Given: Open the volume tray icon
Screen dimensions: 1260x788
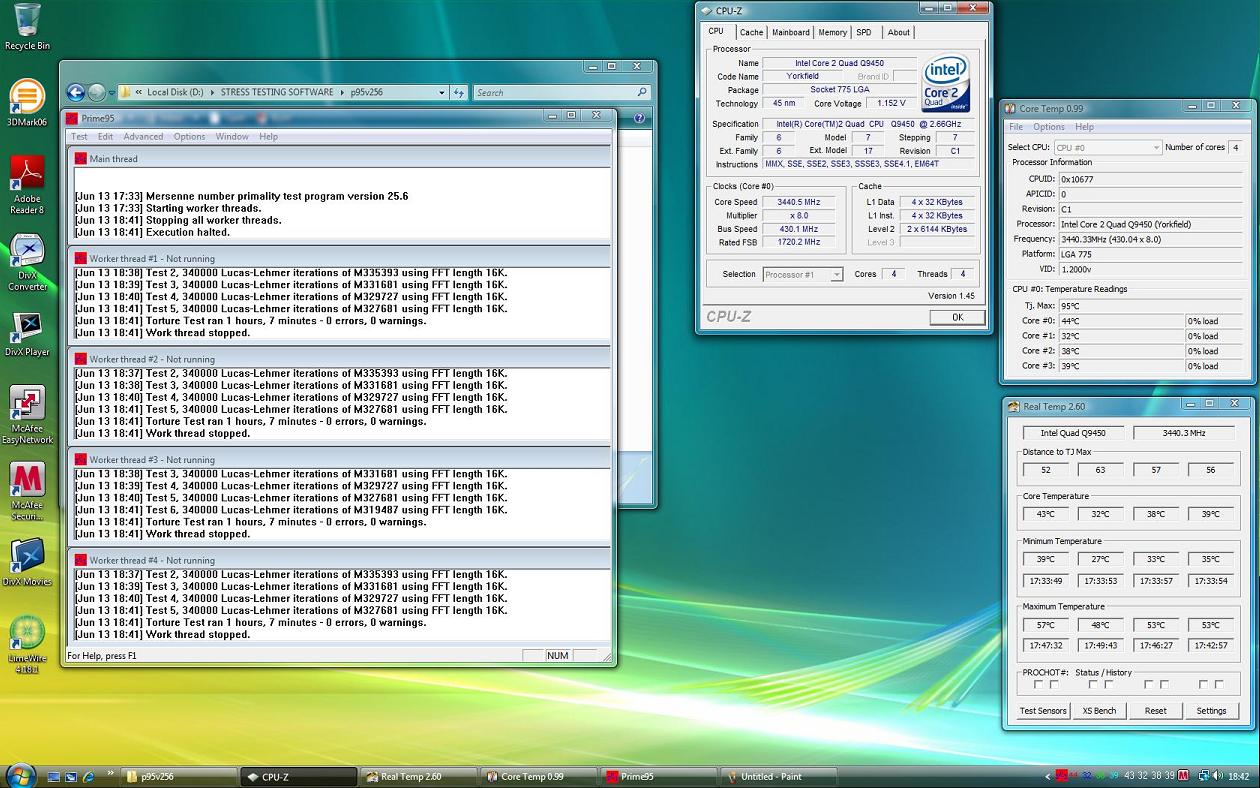Looking at the screenshot, I should (x=1217, y=775).
